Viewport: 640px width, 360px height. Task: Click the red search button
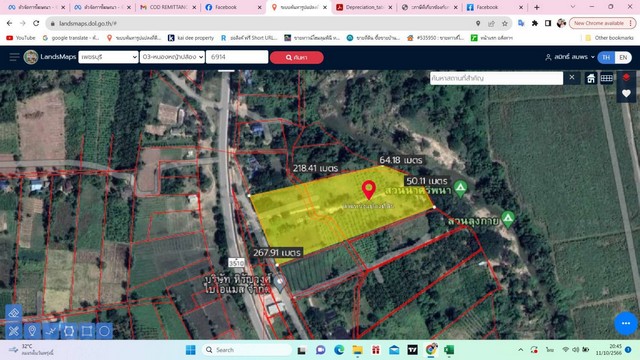pos(297,58)
